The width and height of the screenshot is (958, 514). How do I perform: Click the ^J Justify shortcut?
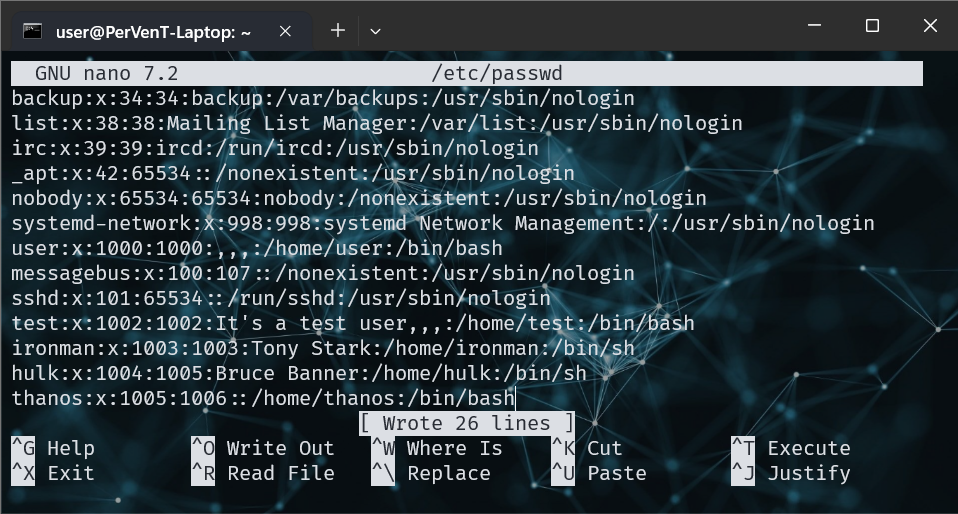tap(791, 474)
